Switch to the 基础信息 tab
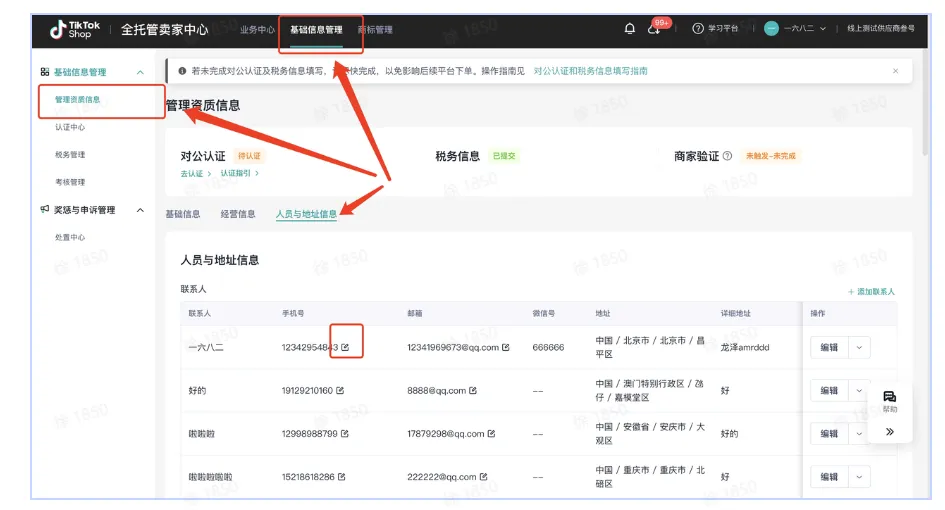This screenshot has width=945, height=510. 183,214
